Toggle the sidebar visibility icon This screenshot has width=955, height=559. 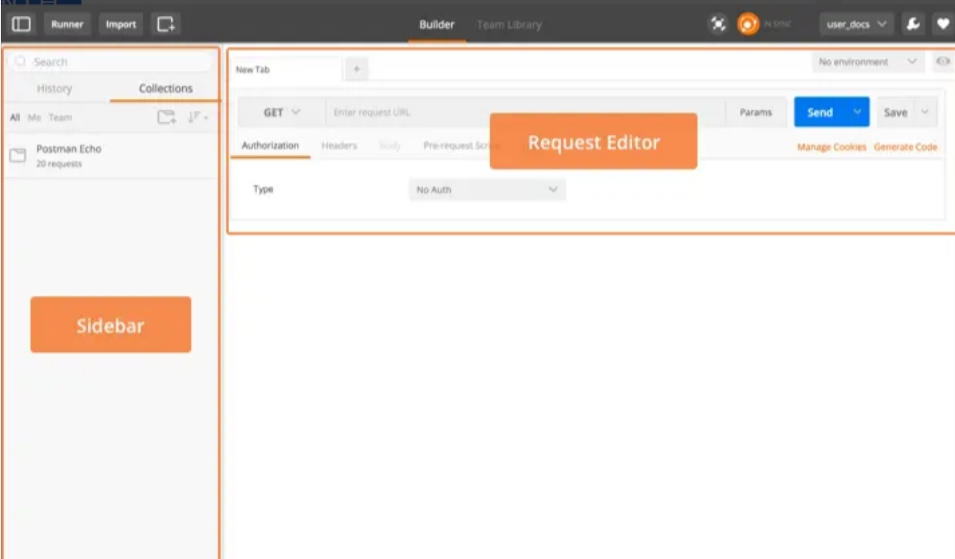pyautogui.click(x=21, y=24)
